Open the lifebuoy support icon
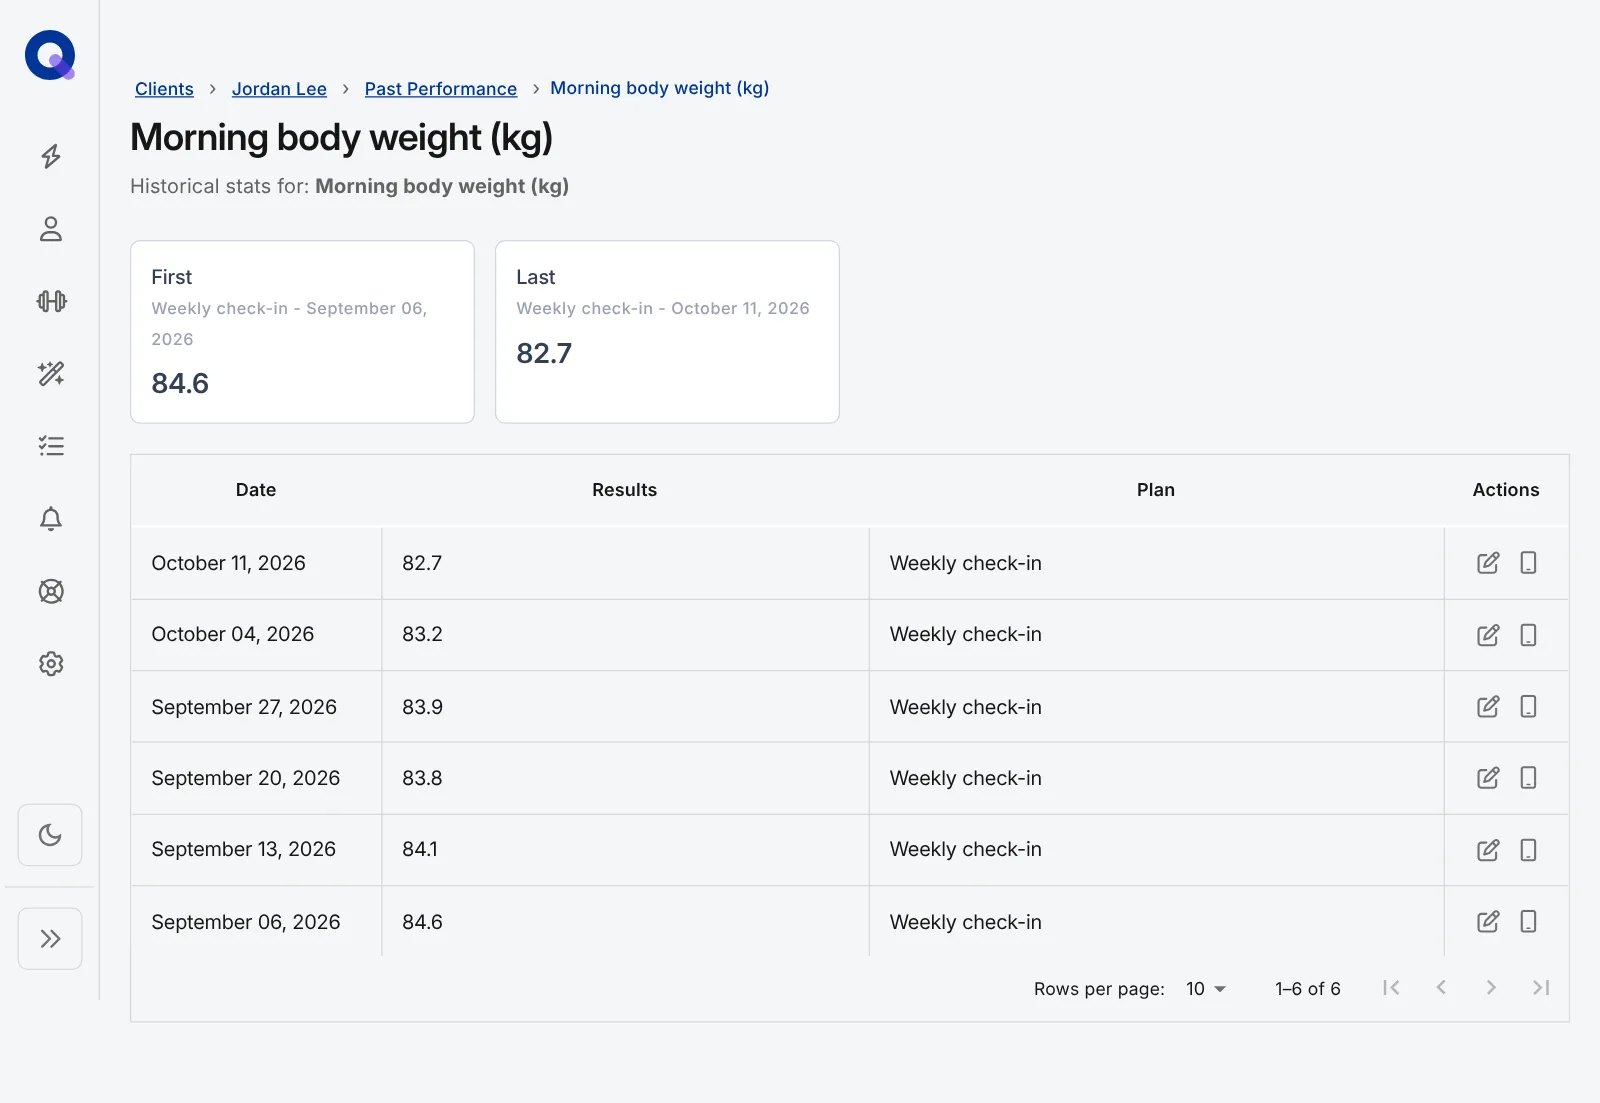 pyautogui.click(x=51, y=591)
